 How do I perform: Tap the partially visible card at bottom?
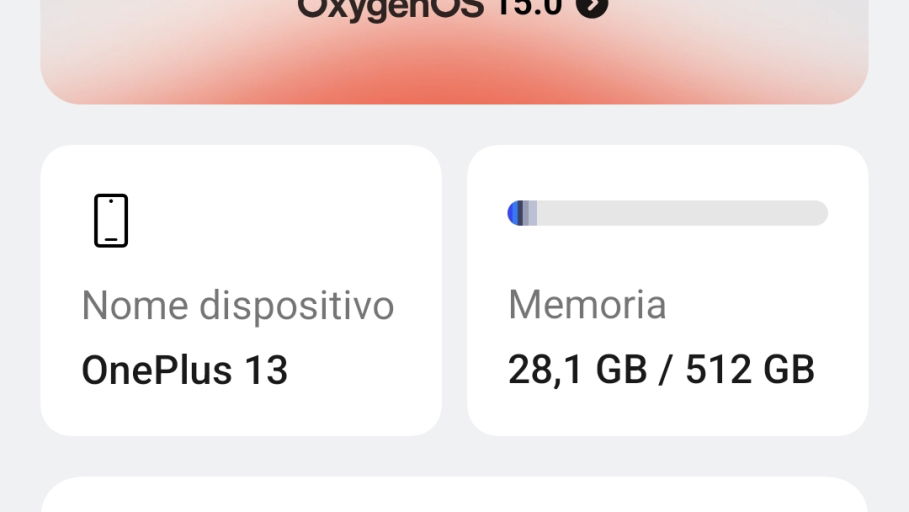[x=454, y=495]
